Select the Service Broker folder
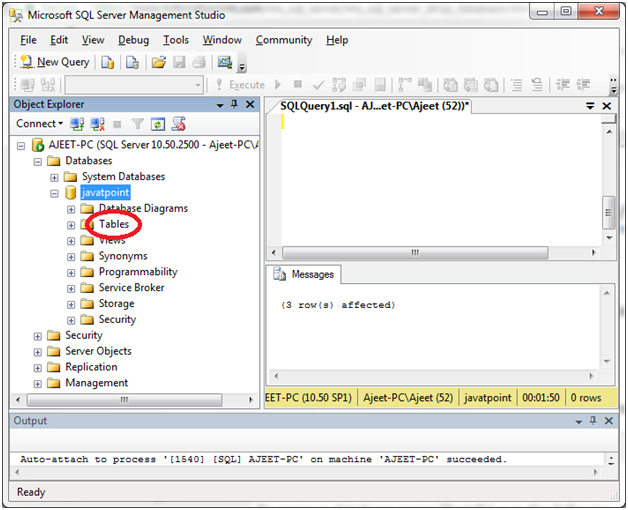Screen dimensions: 628x510 (x=131, y=288)
